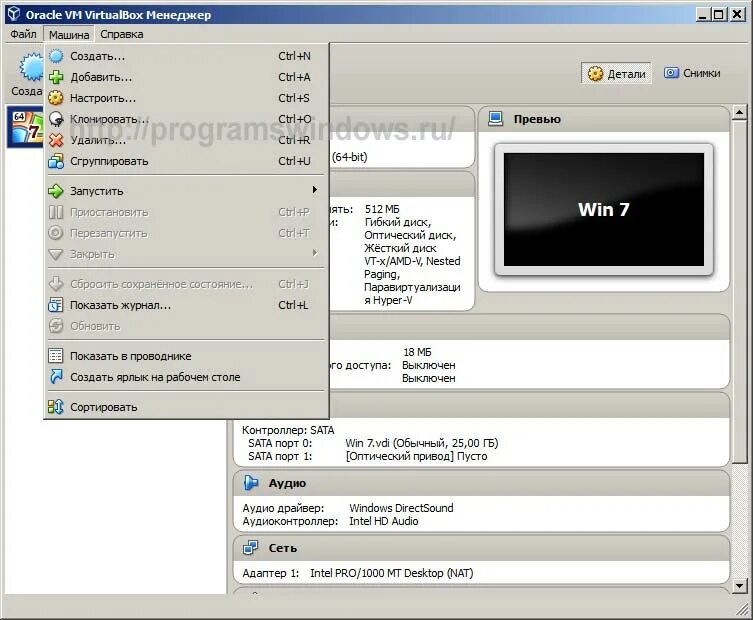This screenshot has width=753, height=620.
Task: Click the Сеть network icon
Action: (x=251, y=547)
